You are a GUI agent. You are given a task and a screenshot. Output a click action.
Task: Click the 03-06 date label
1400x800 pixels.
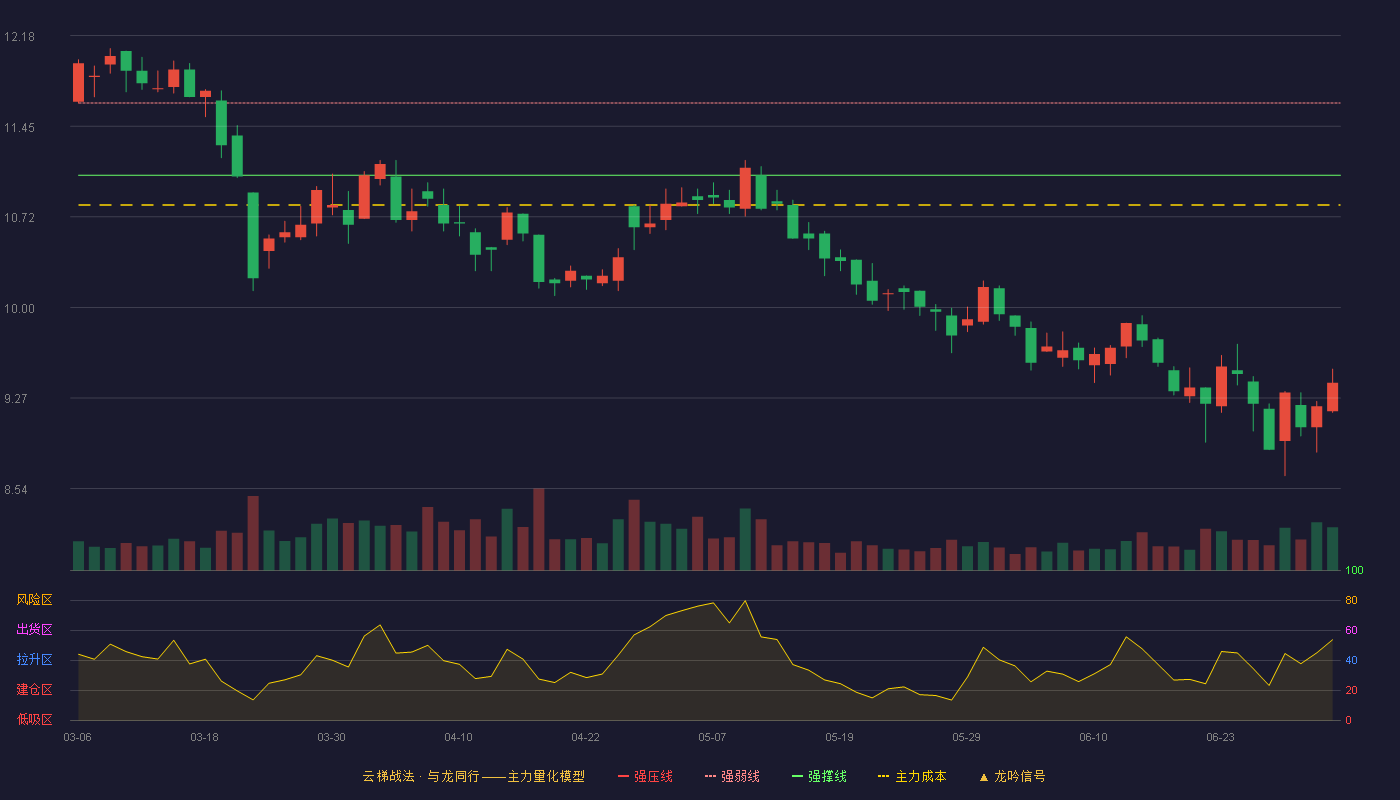click(78, 737)
